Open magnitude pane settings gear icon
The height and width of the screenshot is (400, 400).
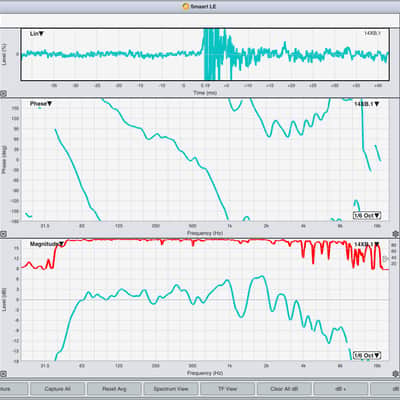pyautogui.click(x=396, y=374)
